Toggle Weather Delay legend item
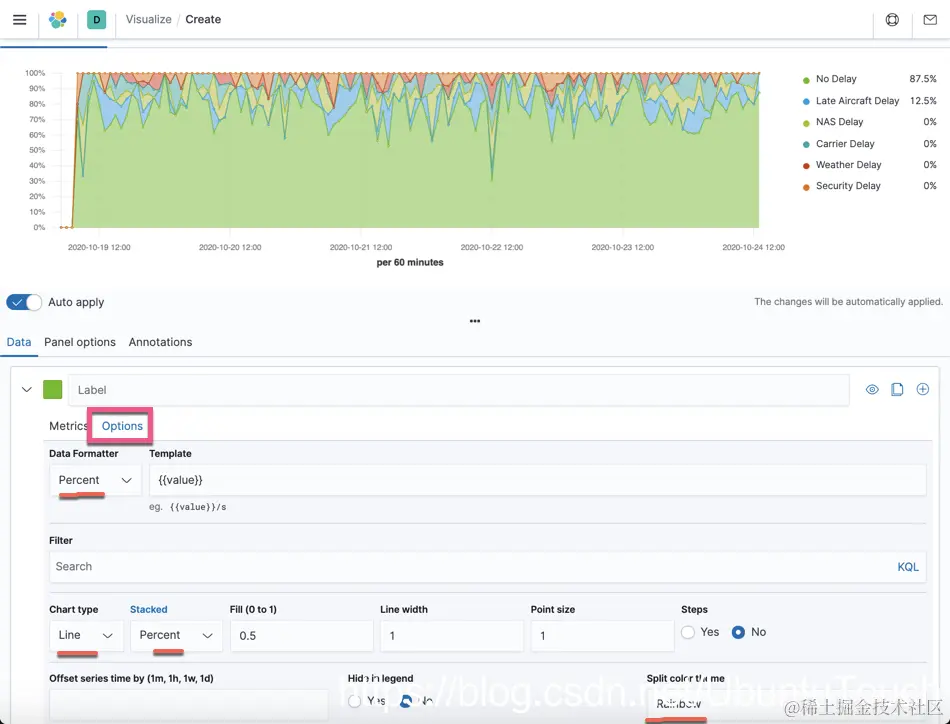Screen dimensions: 950x724 click(848, 165)
